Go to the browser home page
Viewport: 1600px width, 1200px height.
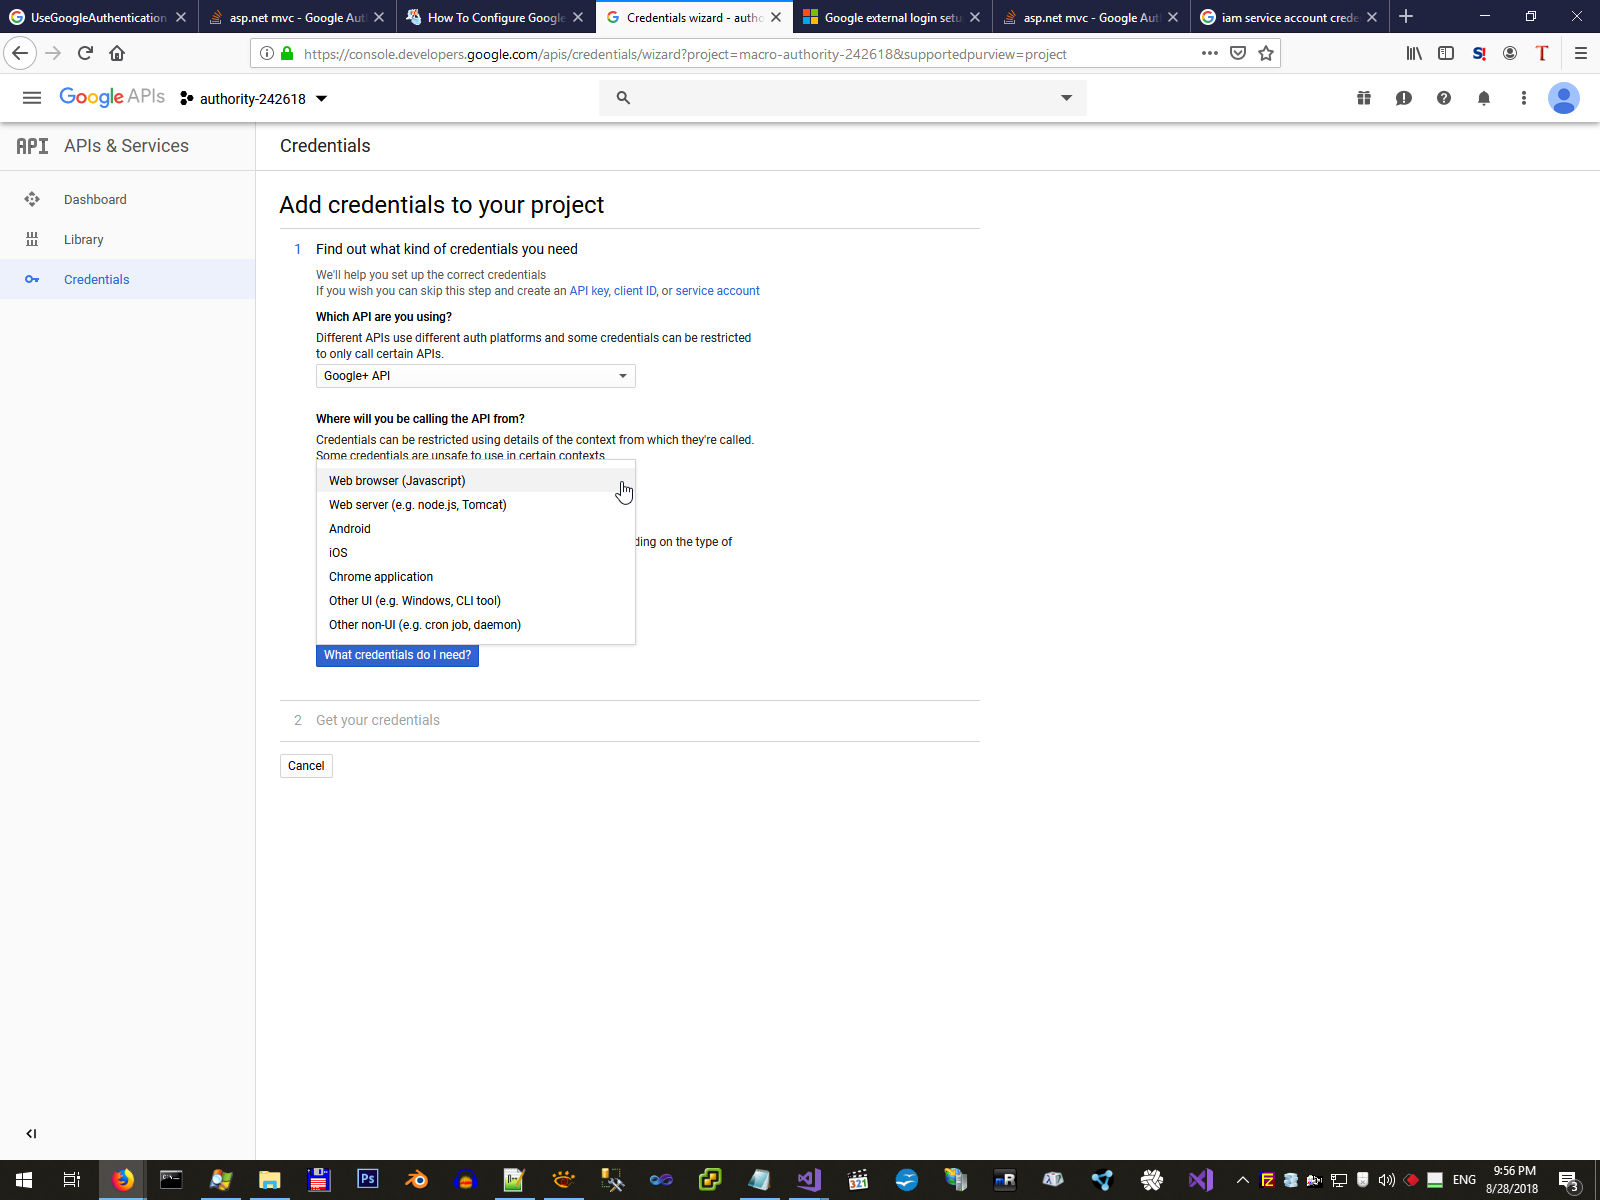pos(117,53)
